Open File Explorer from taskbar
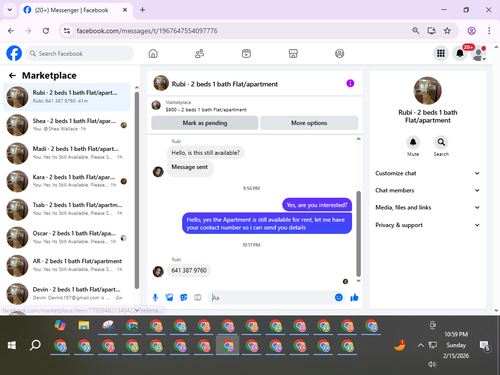Screen dimensions: 500x375 (x=84, y=325)
